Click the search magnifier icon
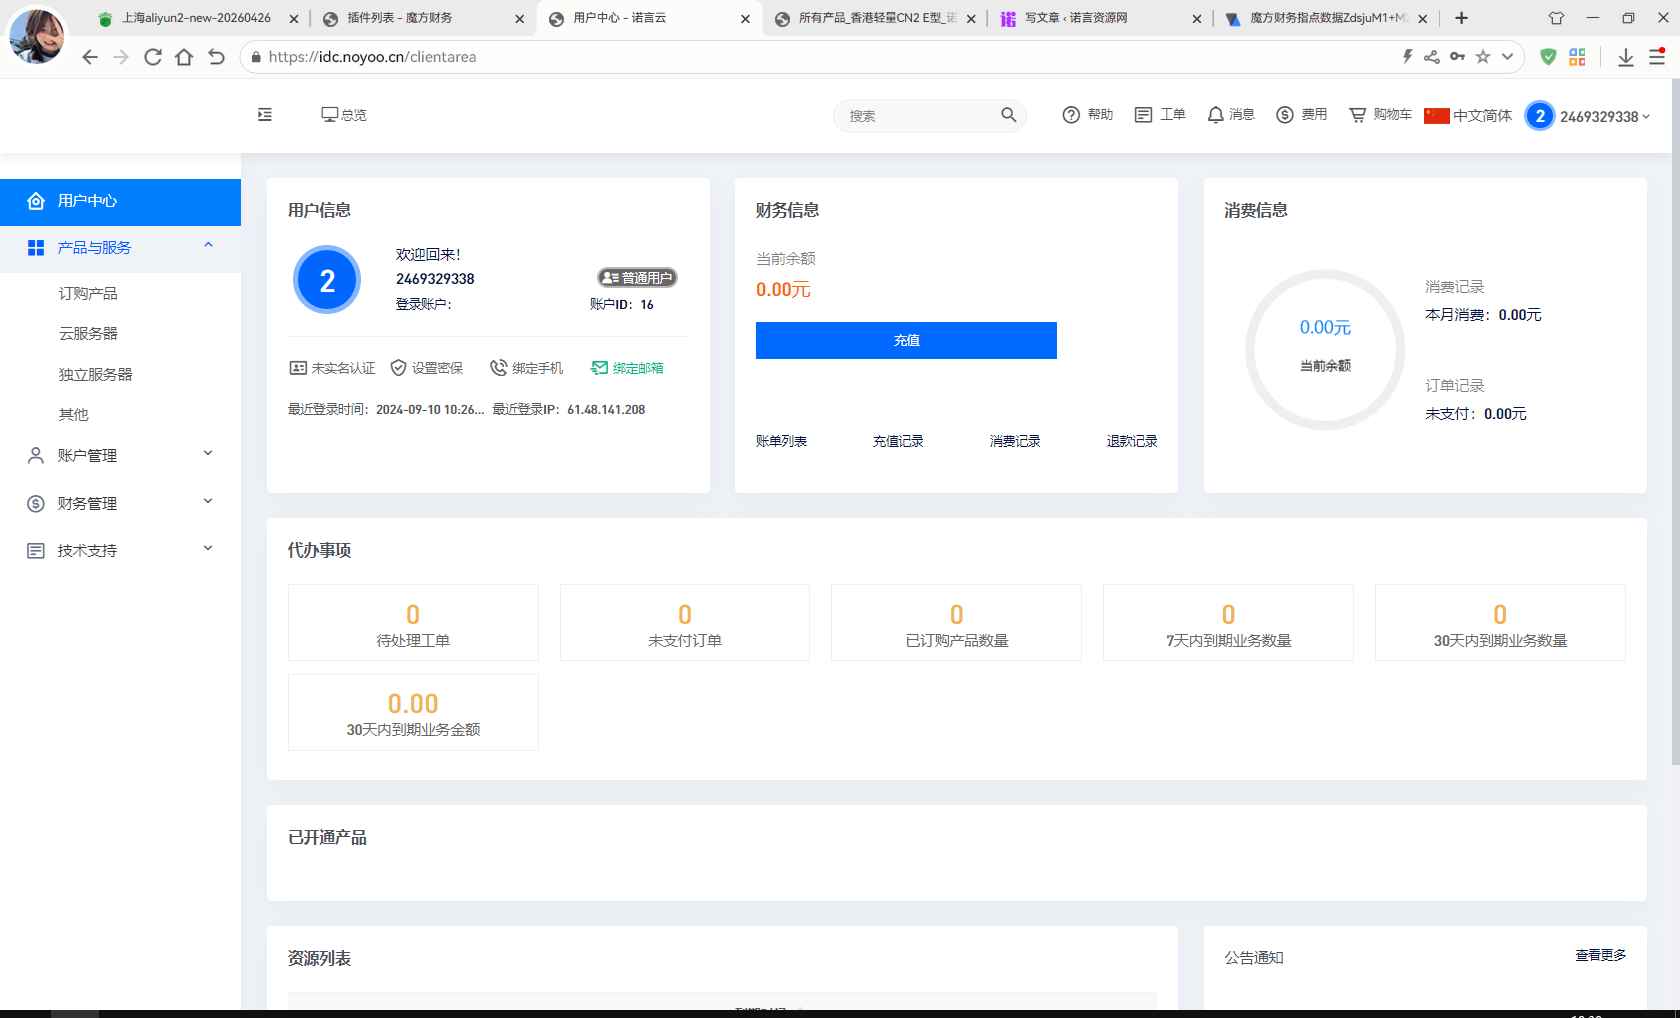This screenshot has height=1018, width=1680. tap(1009, 115)
